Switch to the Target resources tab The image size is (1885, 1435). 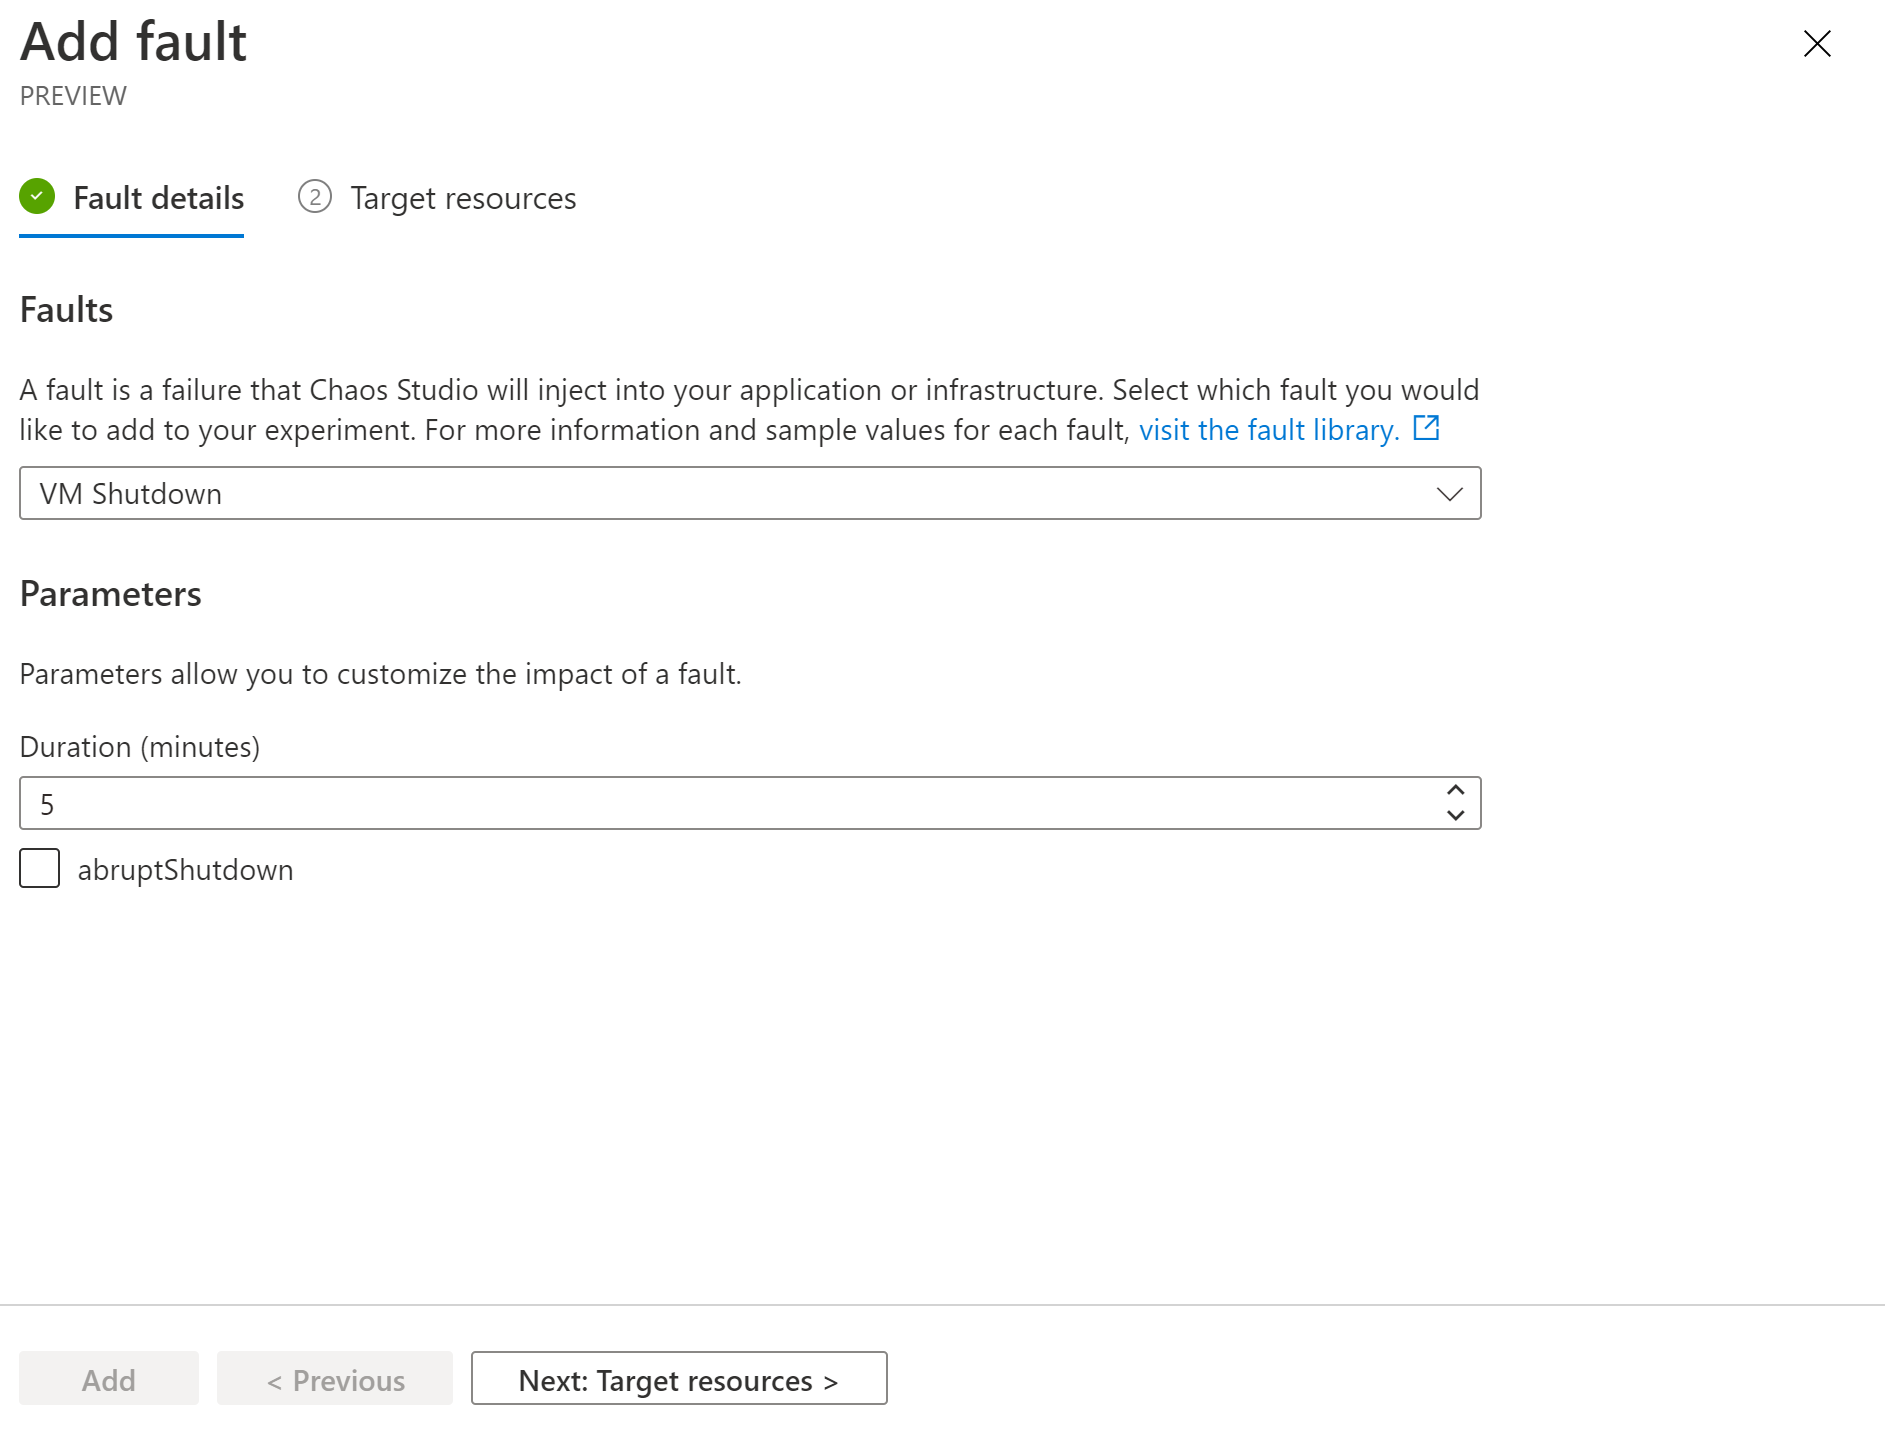point(462,198)
